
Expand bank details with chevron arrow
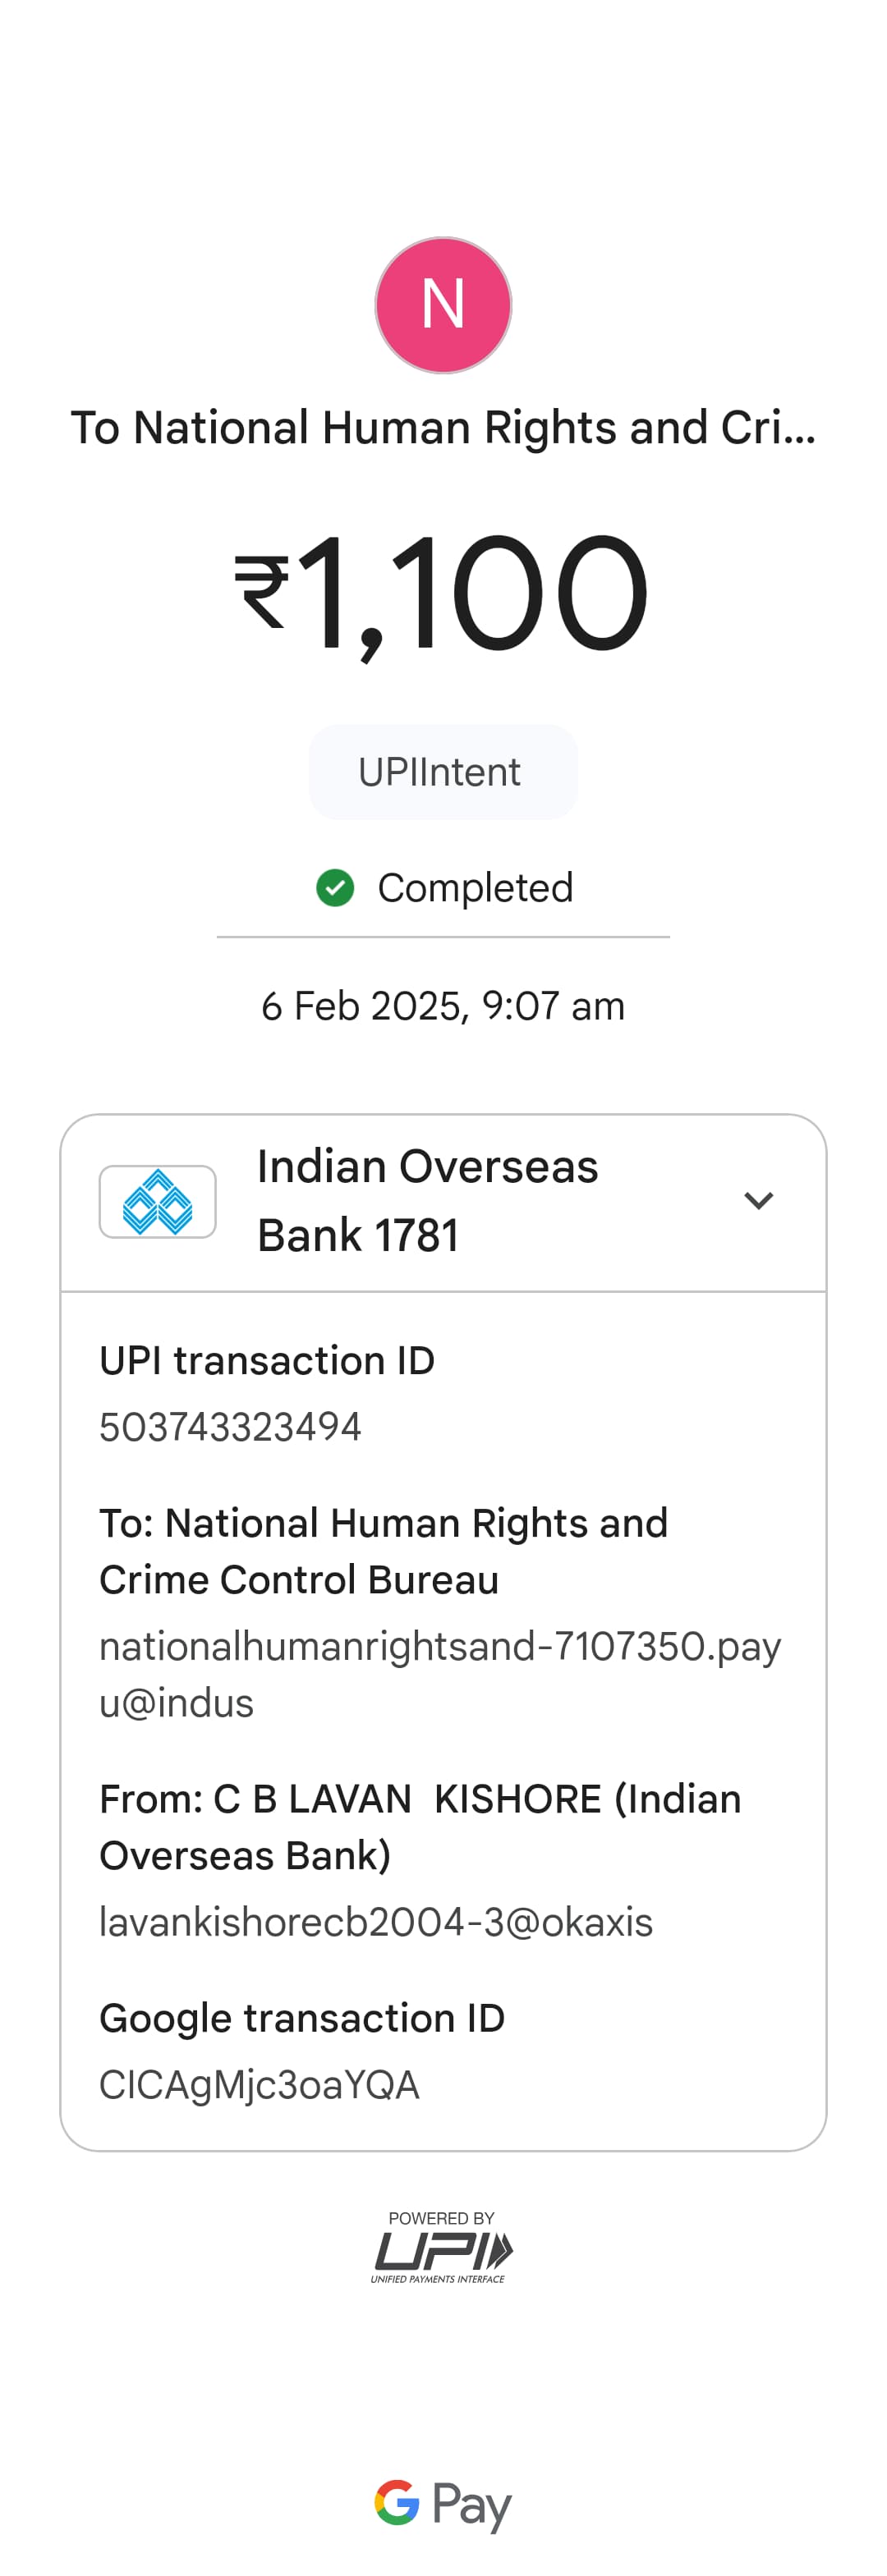coord(759,1200)
